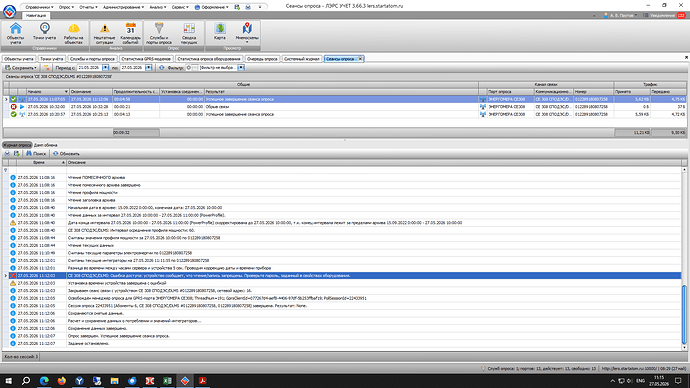
Task: Open Adobe Acrobat from taskbar
Action: (202, 381)
